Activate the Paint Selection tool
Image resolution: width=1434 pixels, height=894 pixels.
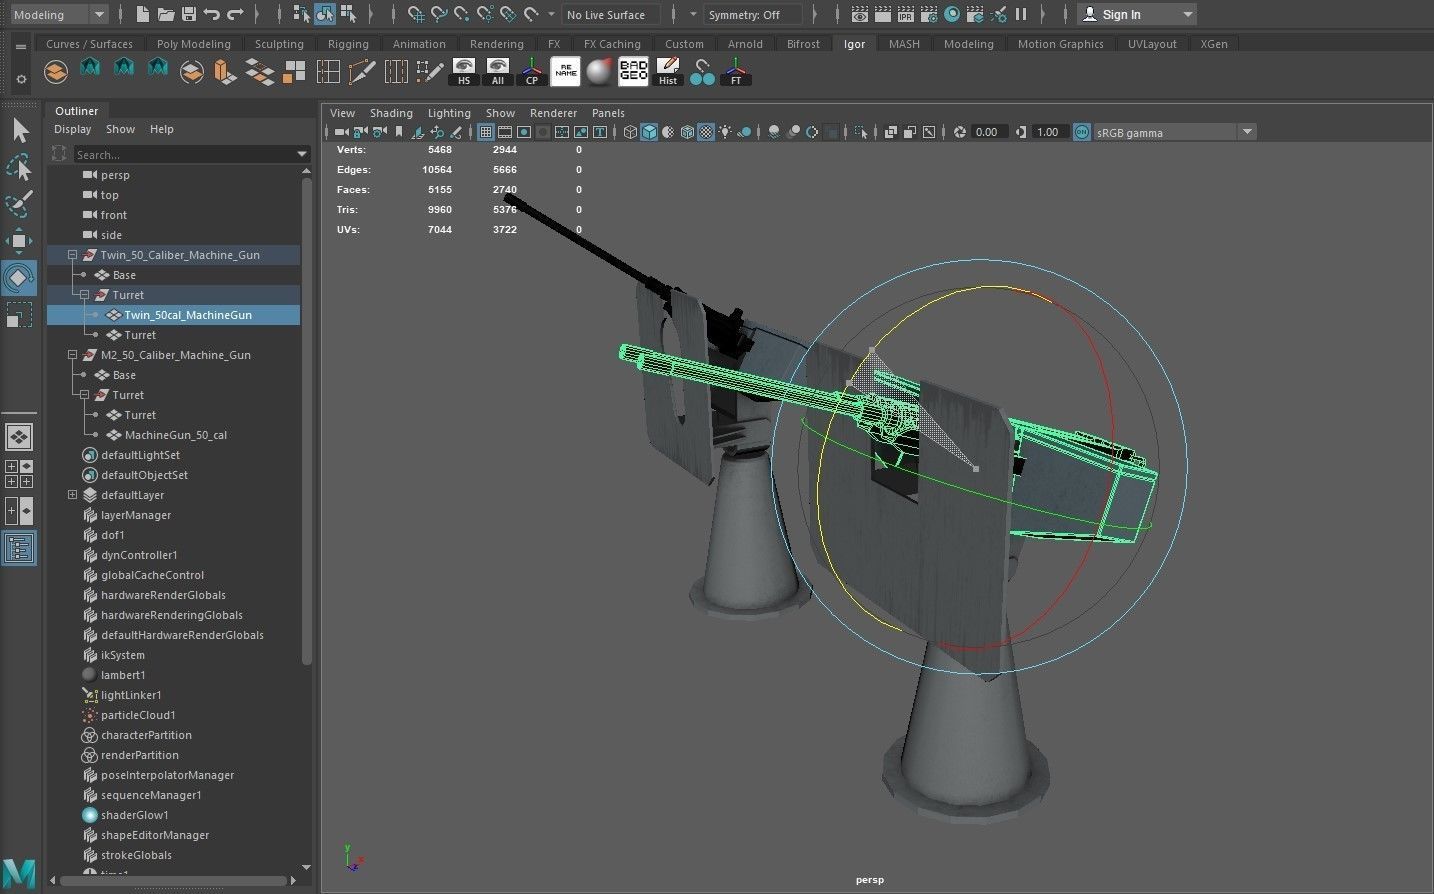tap(19, 204)
